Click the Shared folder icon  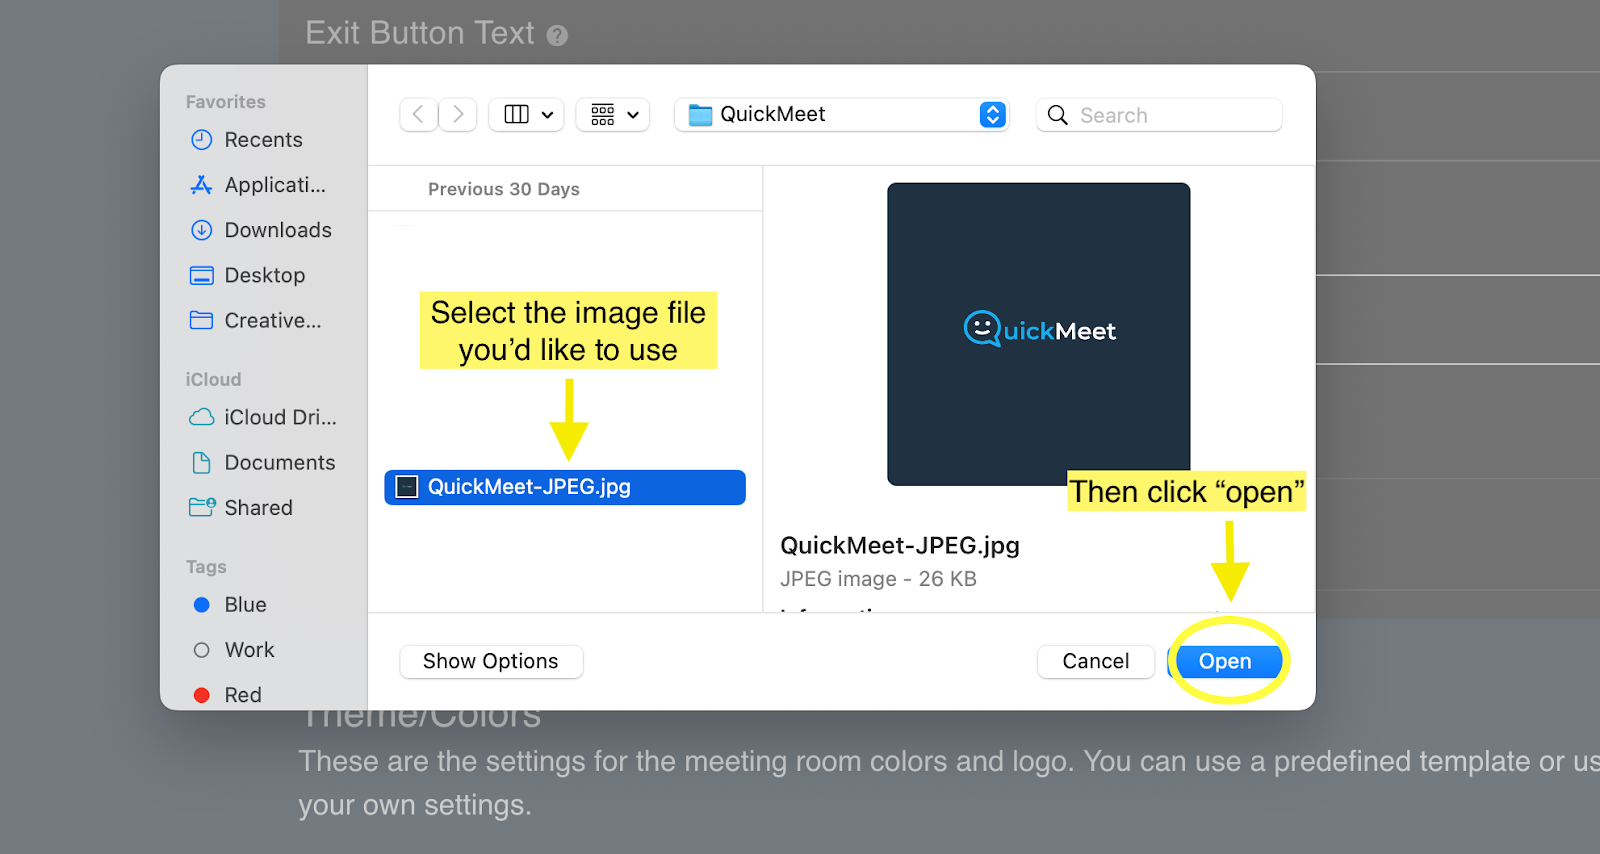click(202, 507)
